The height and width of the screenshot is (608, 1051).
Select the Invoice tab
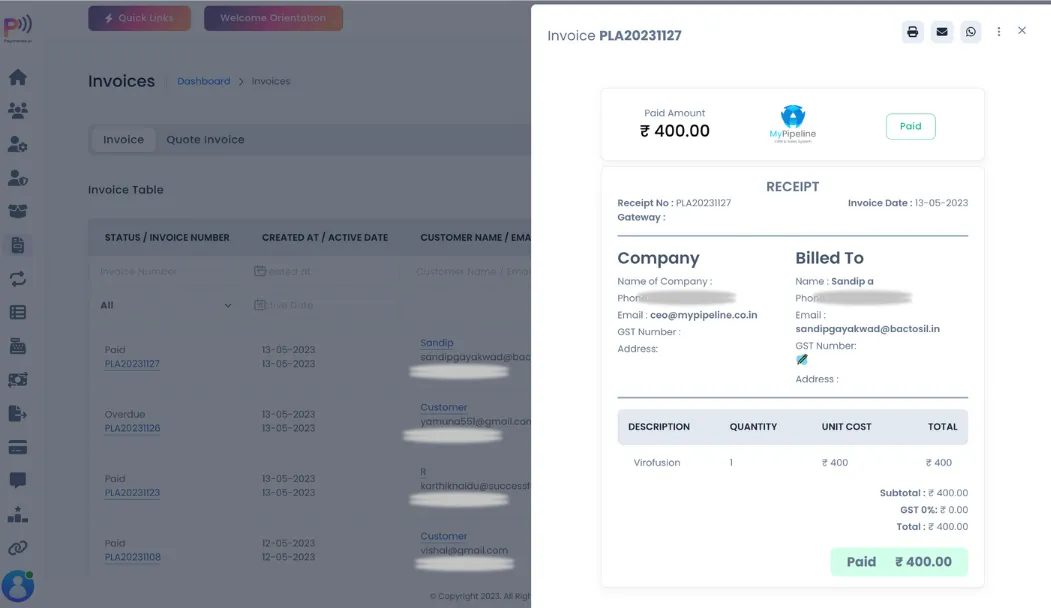tap(124, 140)
